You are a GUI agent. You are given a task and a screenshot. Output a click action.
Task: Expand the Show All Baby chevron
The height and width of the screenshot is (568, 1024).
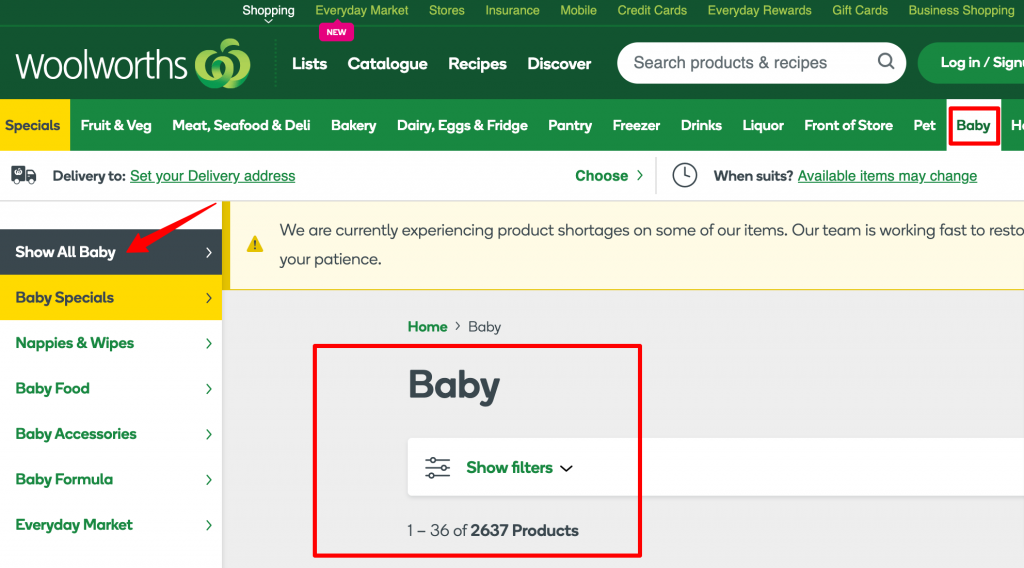tap(209, 252)
